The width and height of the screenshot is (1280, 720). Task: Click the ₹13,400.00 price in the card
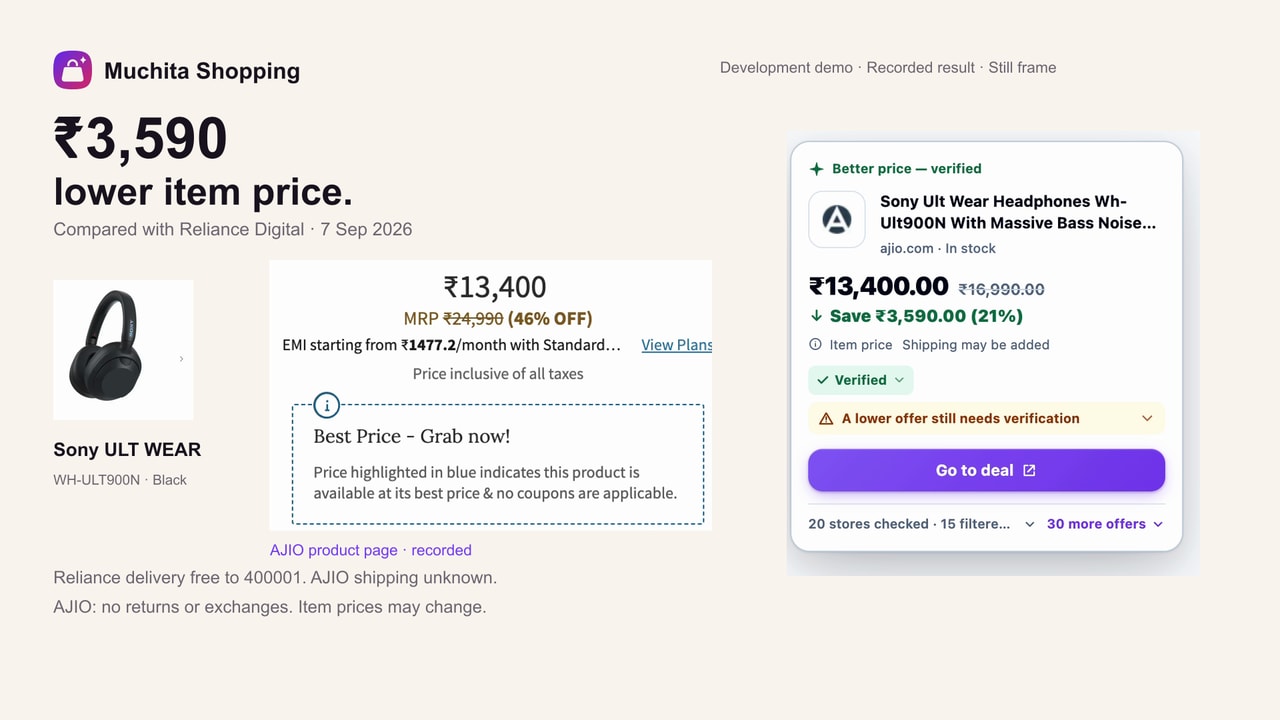[x=878, y=286]
